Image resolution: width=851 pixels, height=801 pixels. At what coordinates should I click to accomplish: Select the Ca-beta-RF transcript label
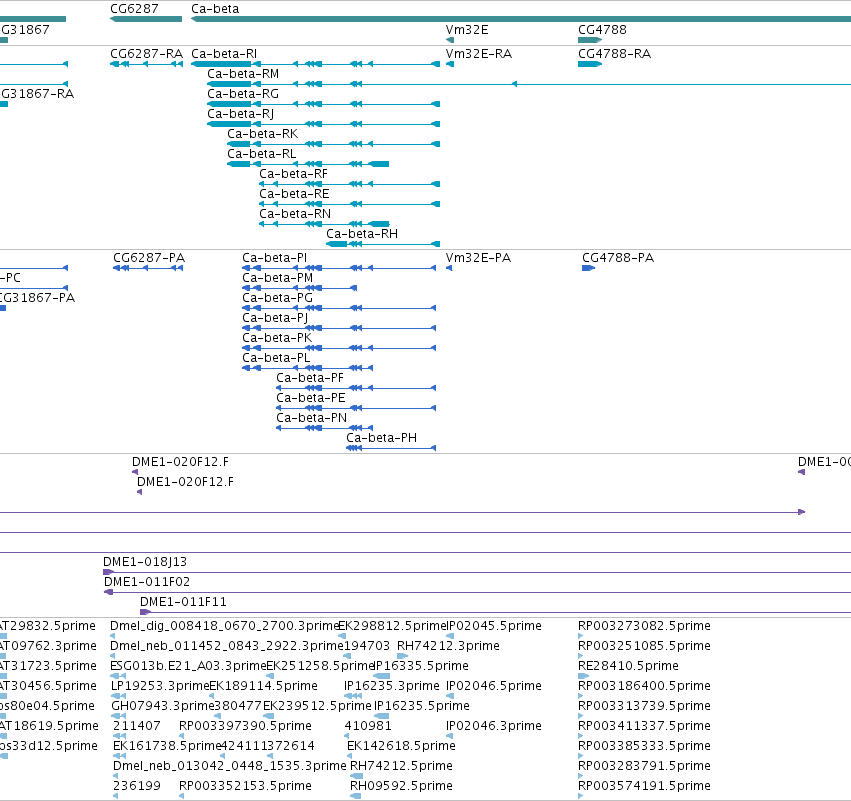coord(294,174)
